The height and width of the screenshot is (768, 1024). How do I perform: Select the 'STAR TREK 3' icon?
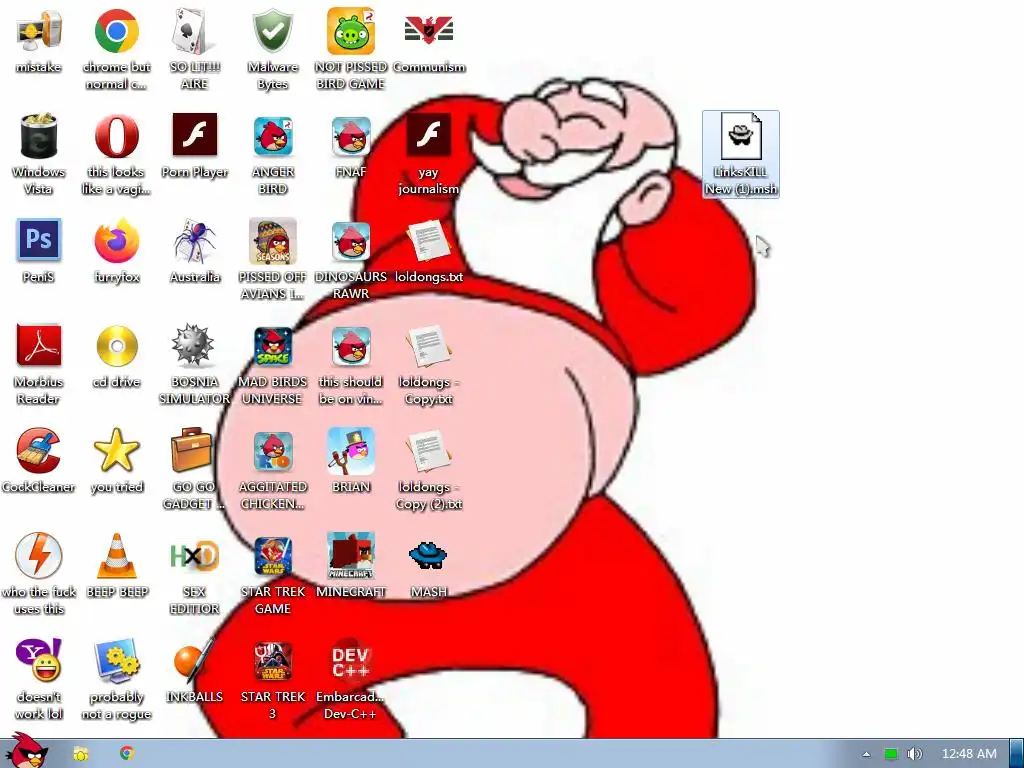(272, 661)
